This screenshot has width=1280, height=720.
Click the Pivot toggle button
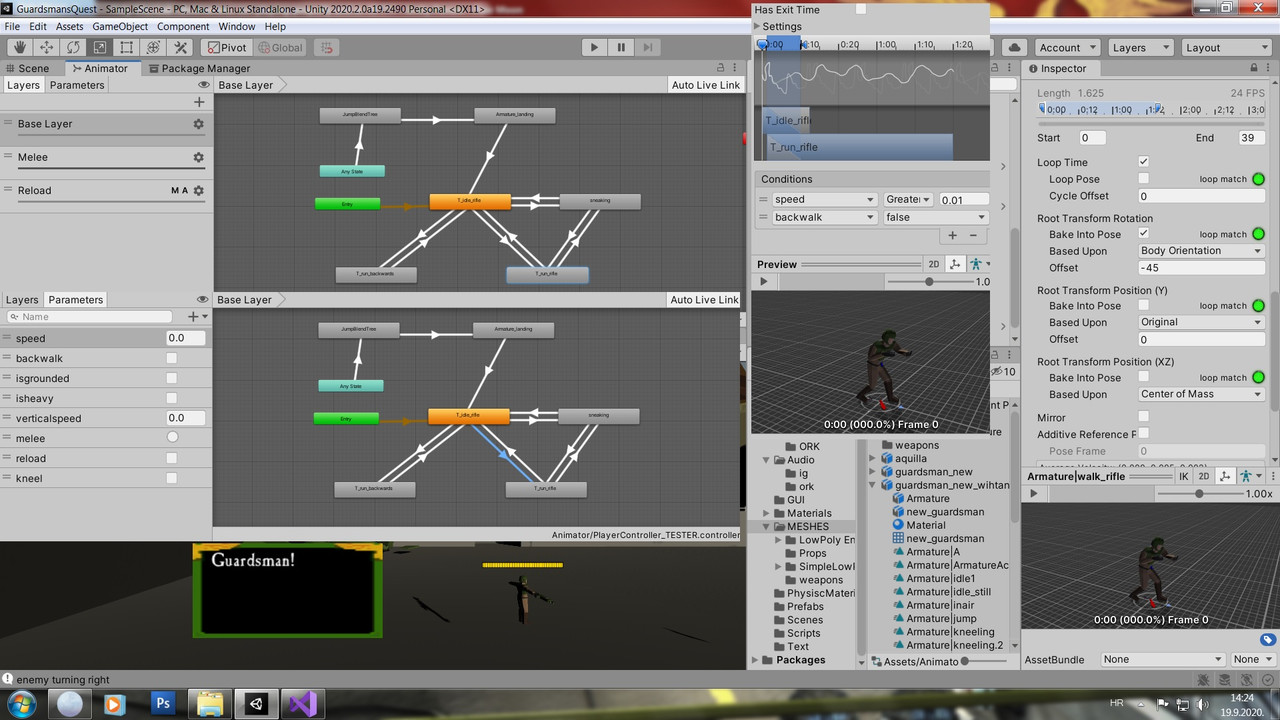pos(226,47)
